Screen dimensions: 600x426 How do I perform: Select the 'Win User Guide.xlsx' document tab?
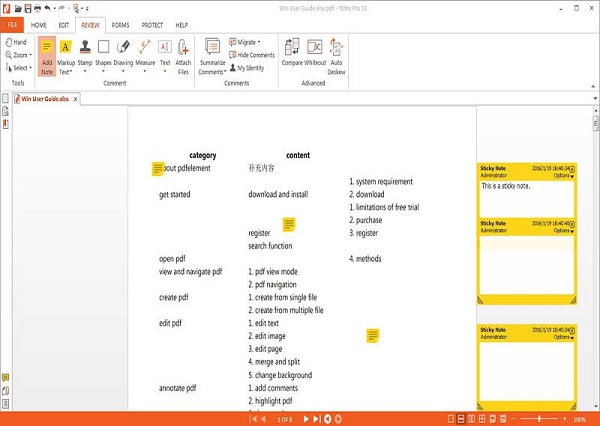tap(45, 99)
